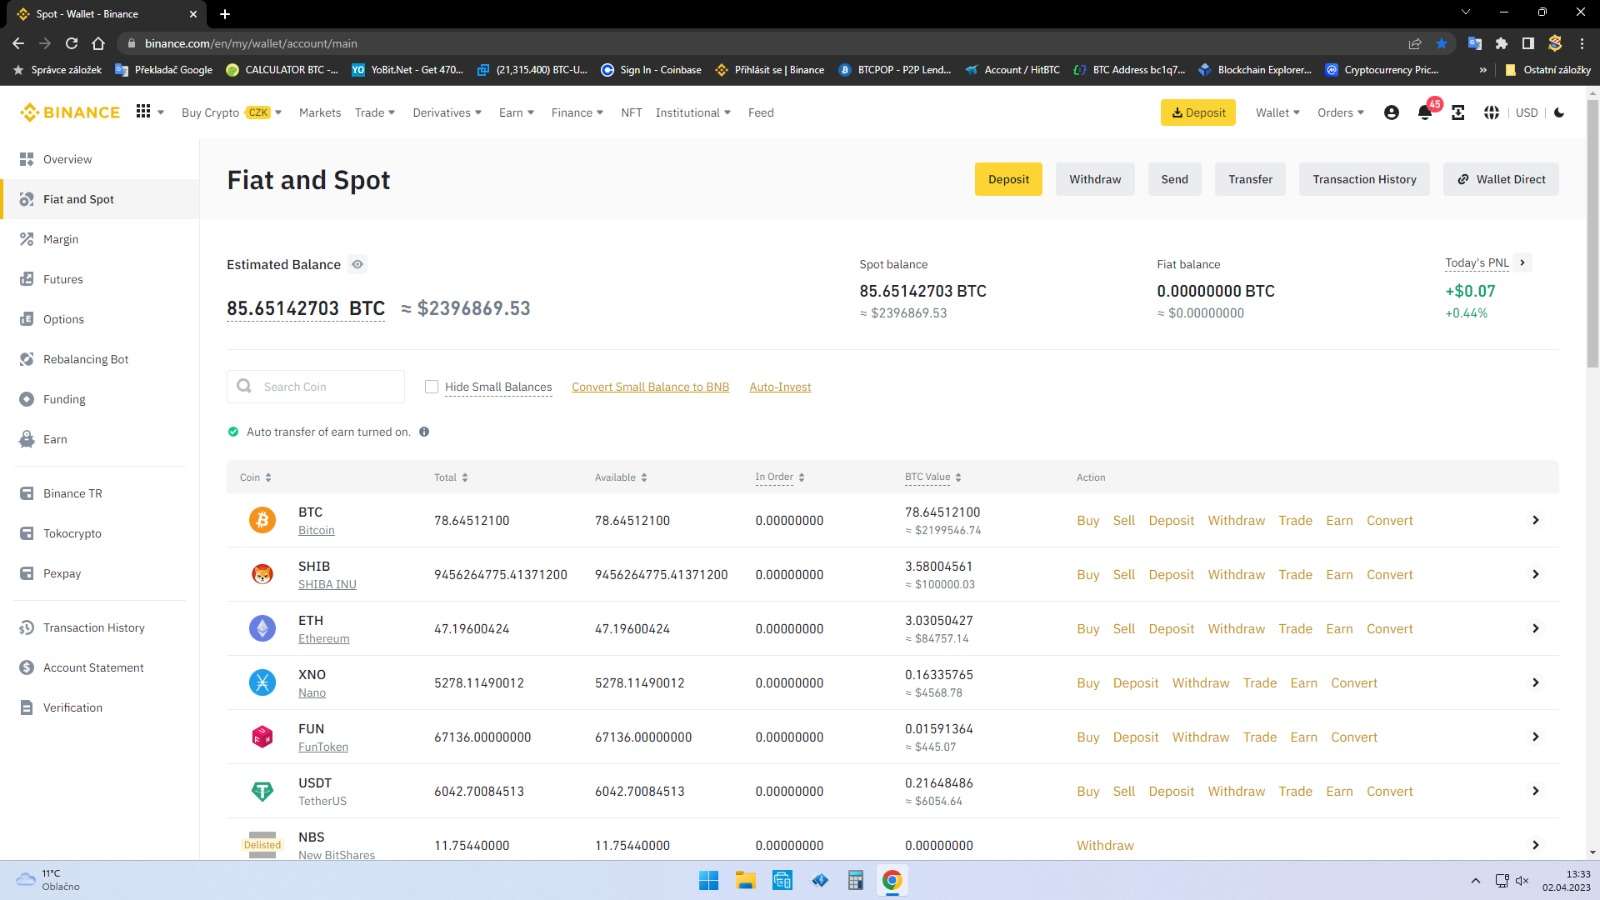
Task: Open Markets from the top navigation
Action: click(x=320, y=113)
